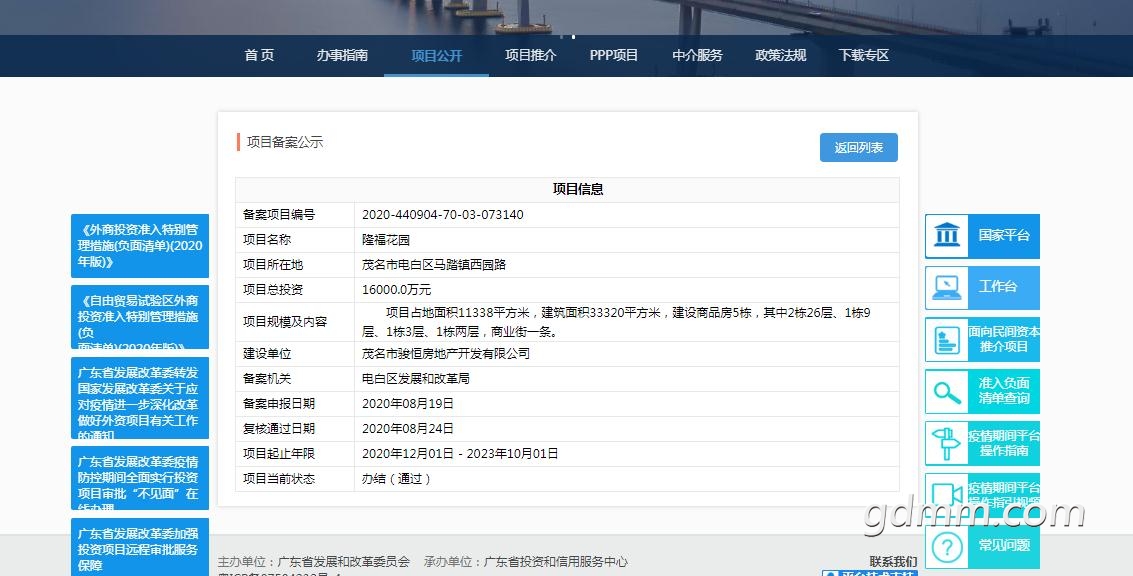Open the 投资项目审批"不见面" link

[140, 478]
